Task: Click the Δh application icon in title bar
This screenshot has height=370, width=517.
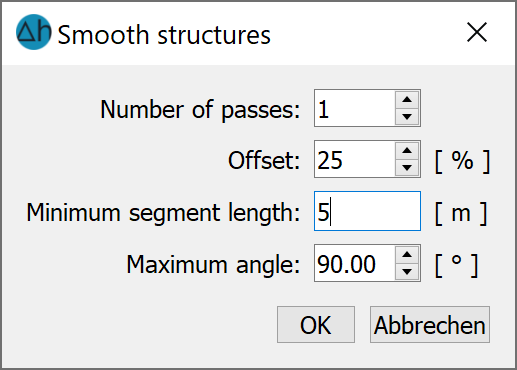Action: pos(34,32)
